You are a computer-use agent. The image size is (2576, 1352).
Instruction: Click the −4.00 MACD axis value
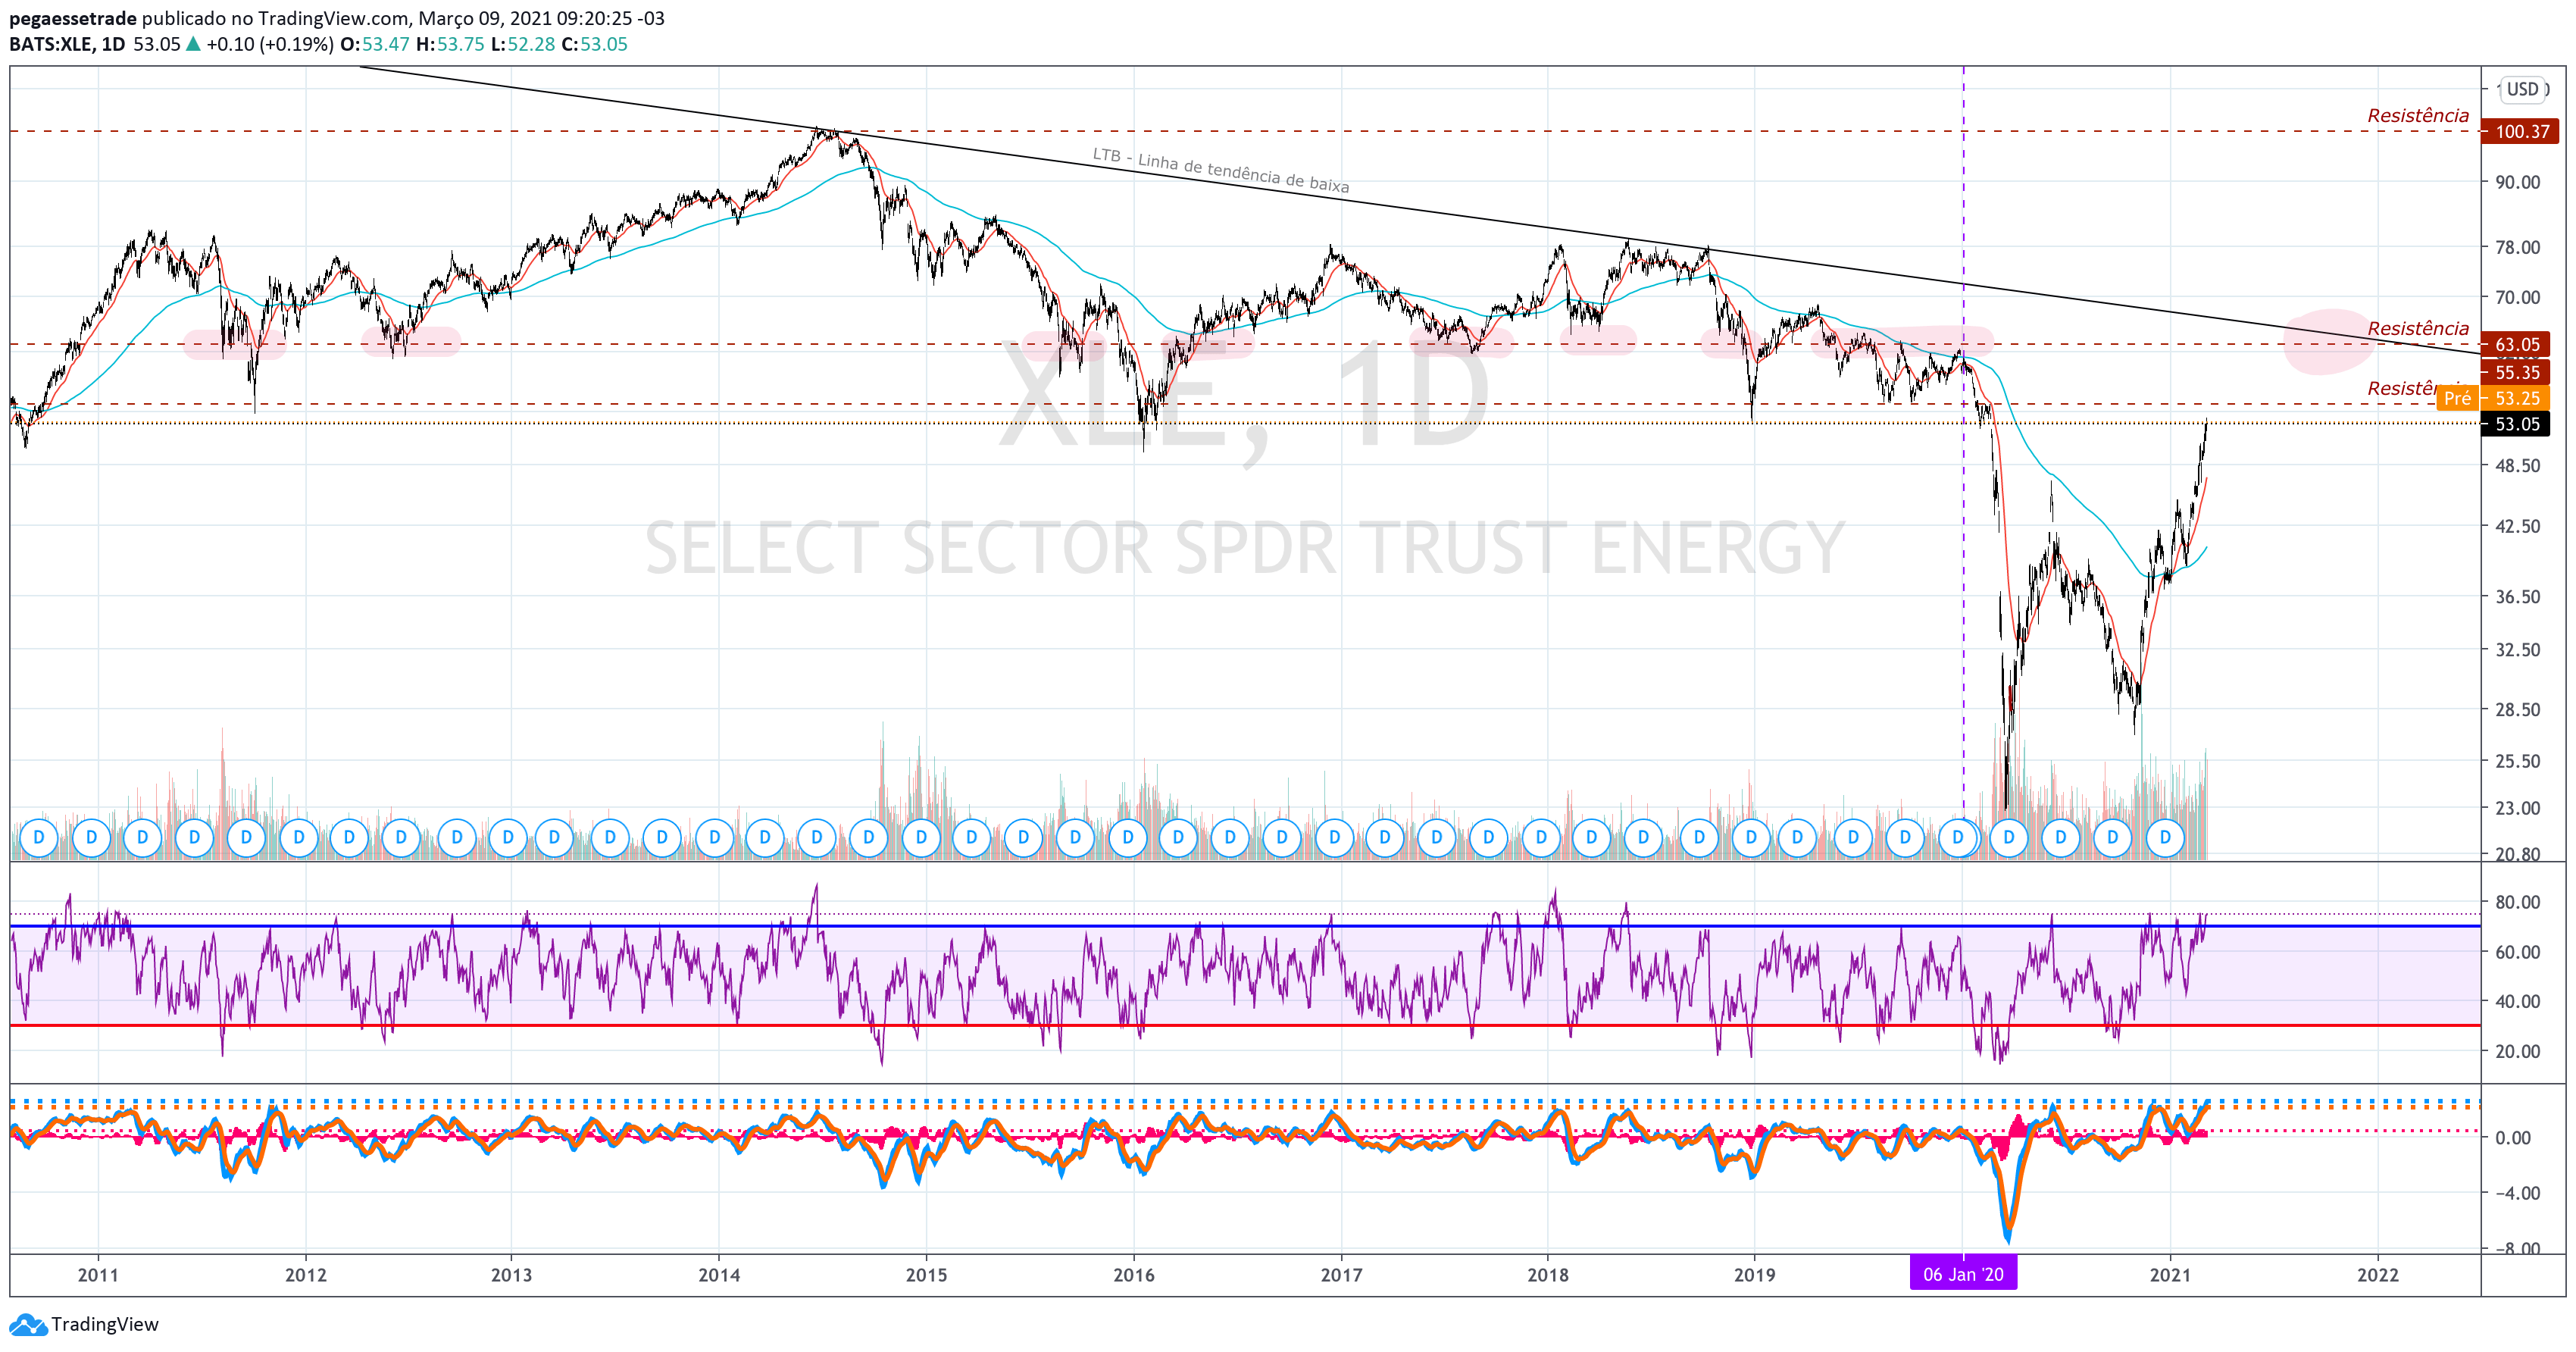tap(2517, 1193)
